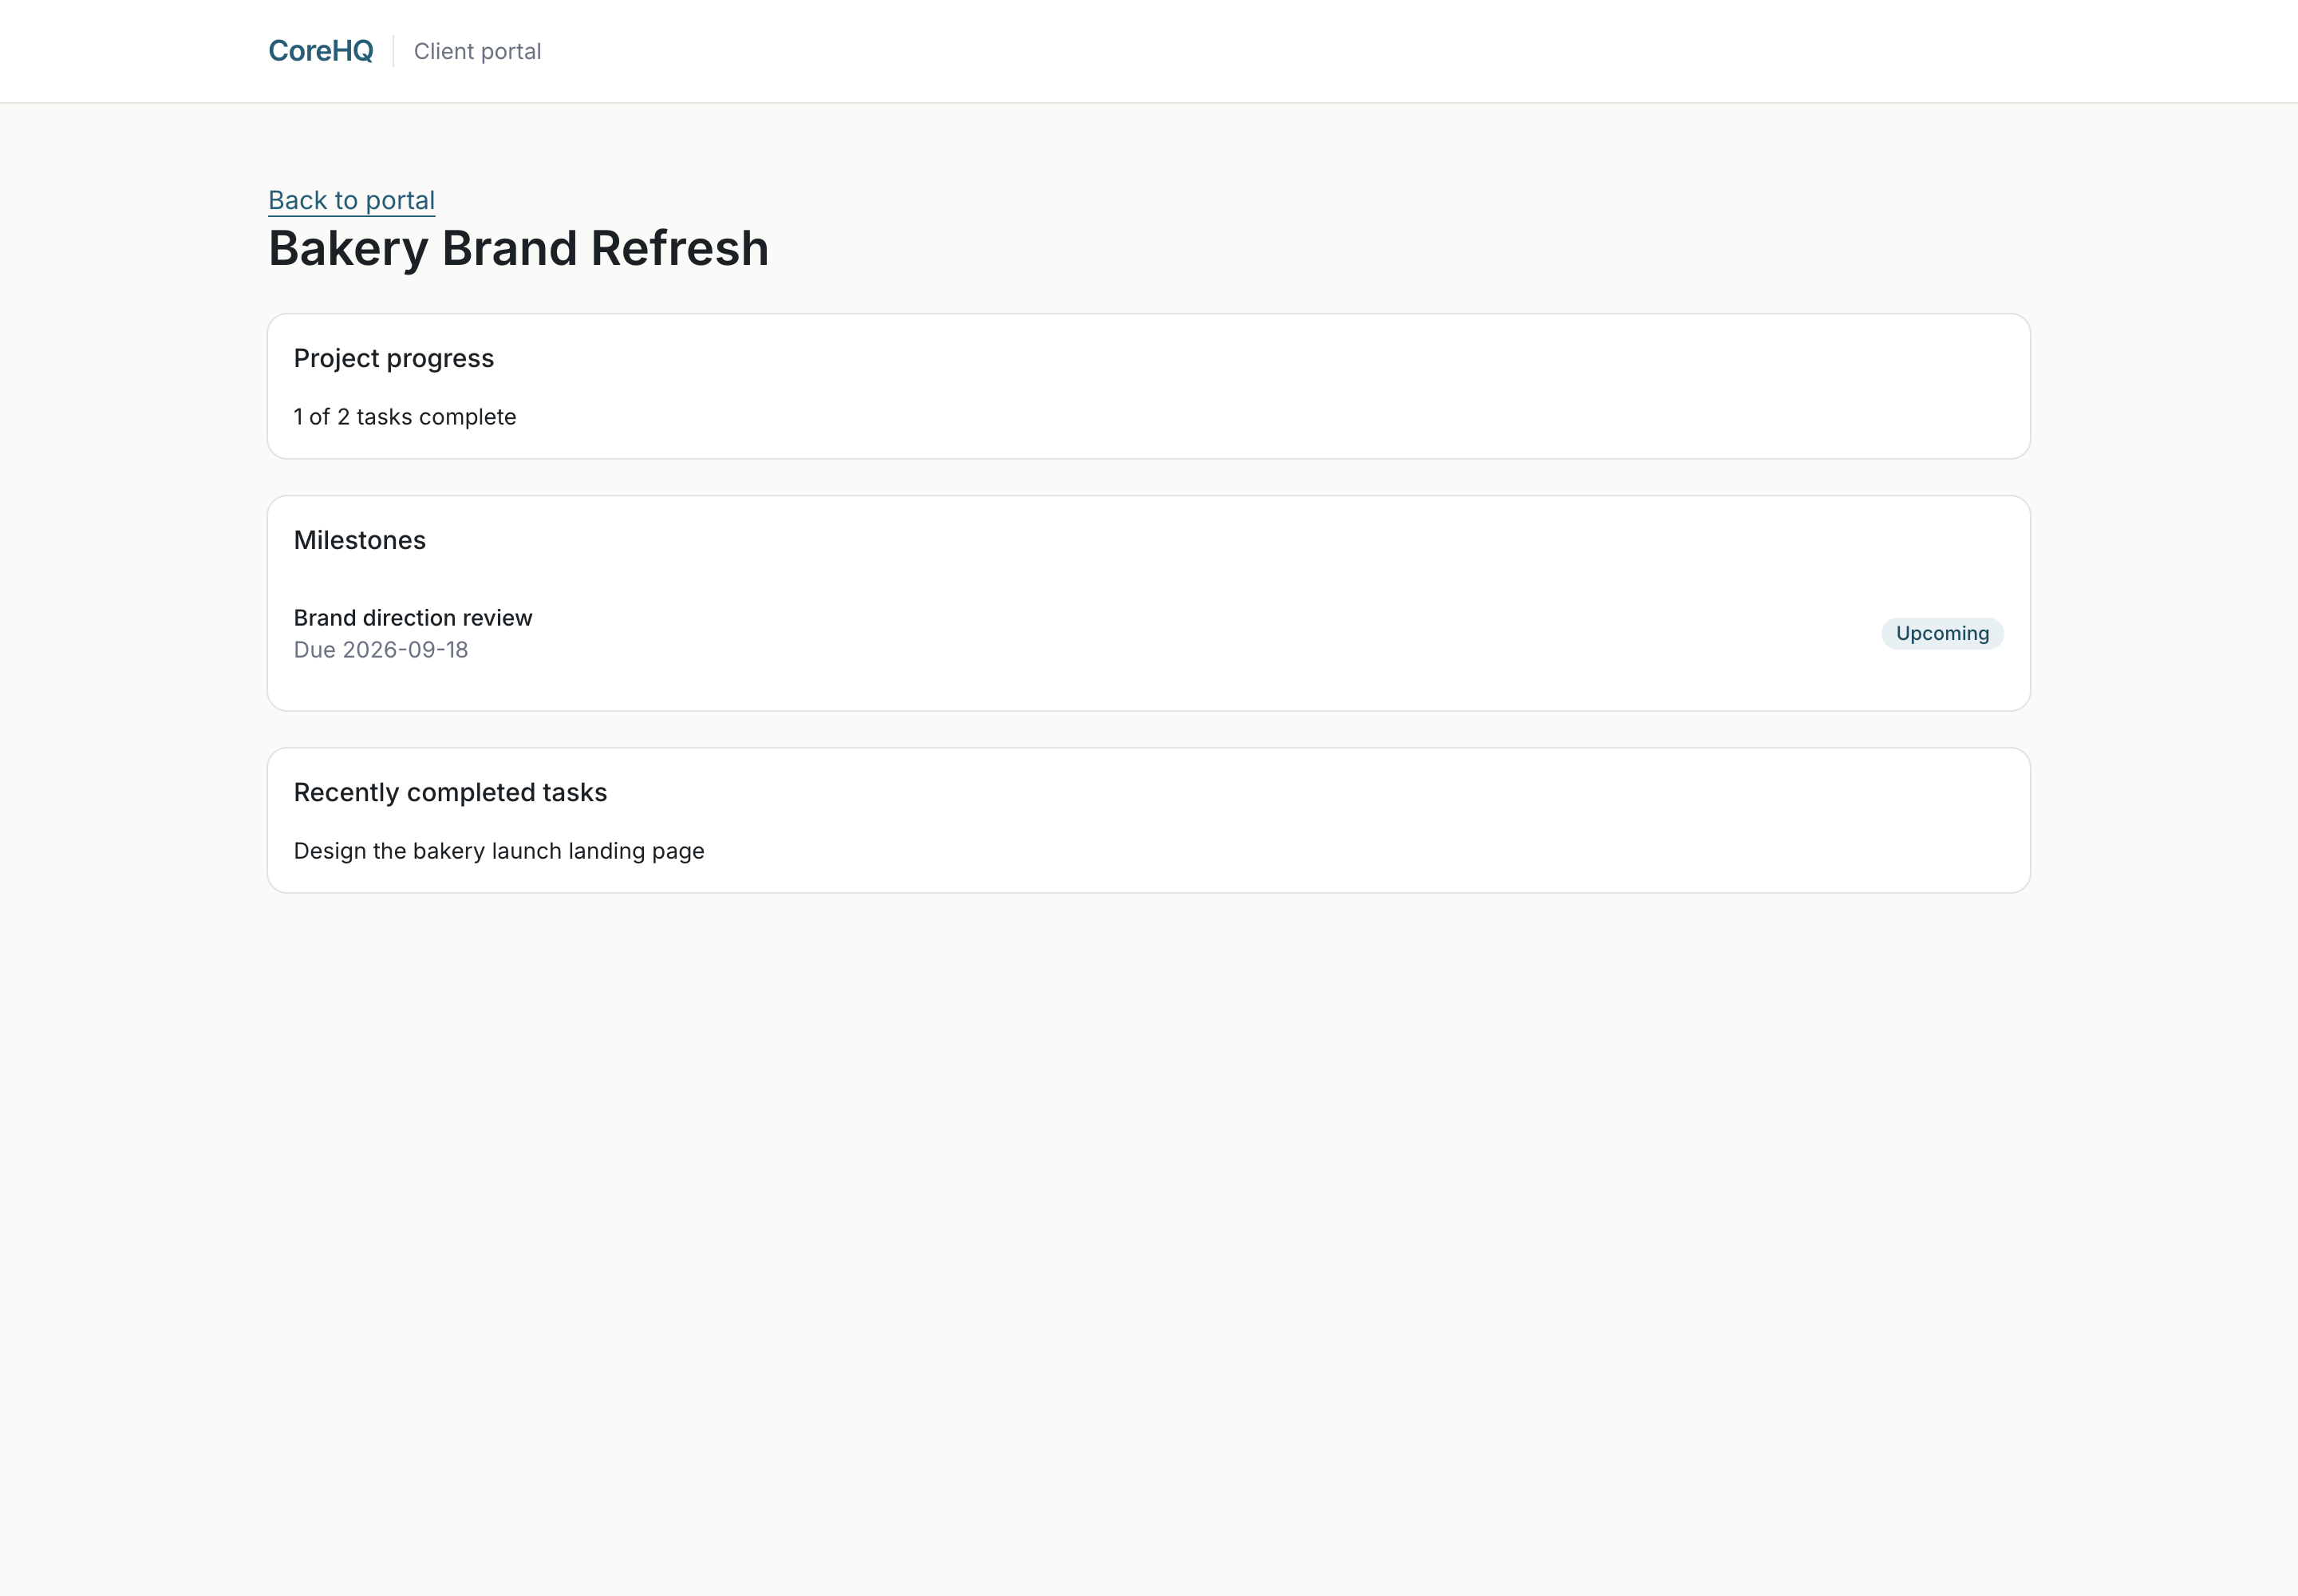Follow the Back to portal link
The height and width of the screenshot is (1596, 2298).
tap(351, 200)
